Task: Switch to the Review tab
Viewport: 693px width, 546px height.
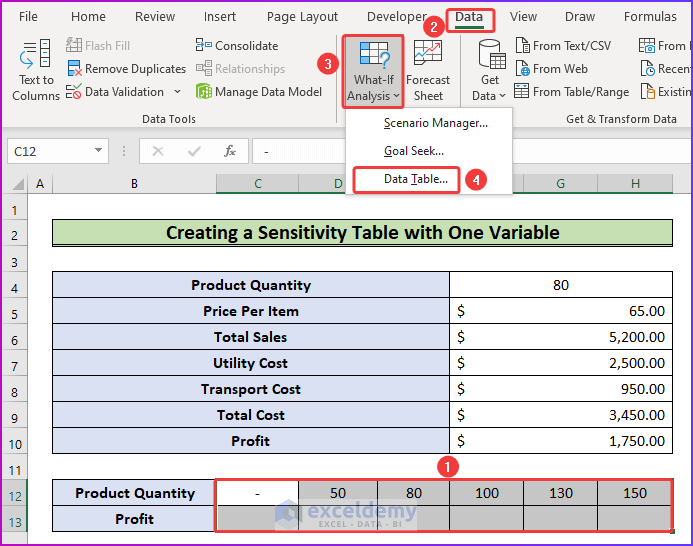Action: pyautogui.click(x=155, y=17)
